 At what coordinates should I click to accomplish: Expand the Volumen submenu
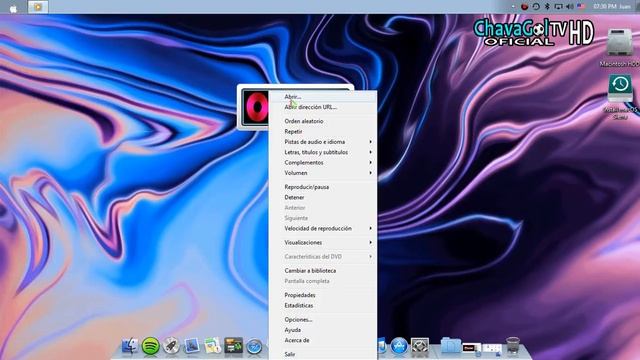point(323,173)
